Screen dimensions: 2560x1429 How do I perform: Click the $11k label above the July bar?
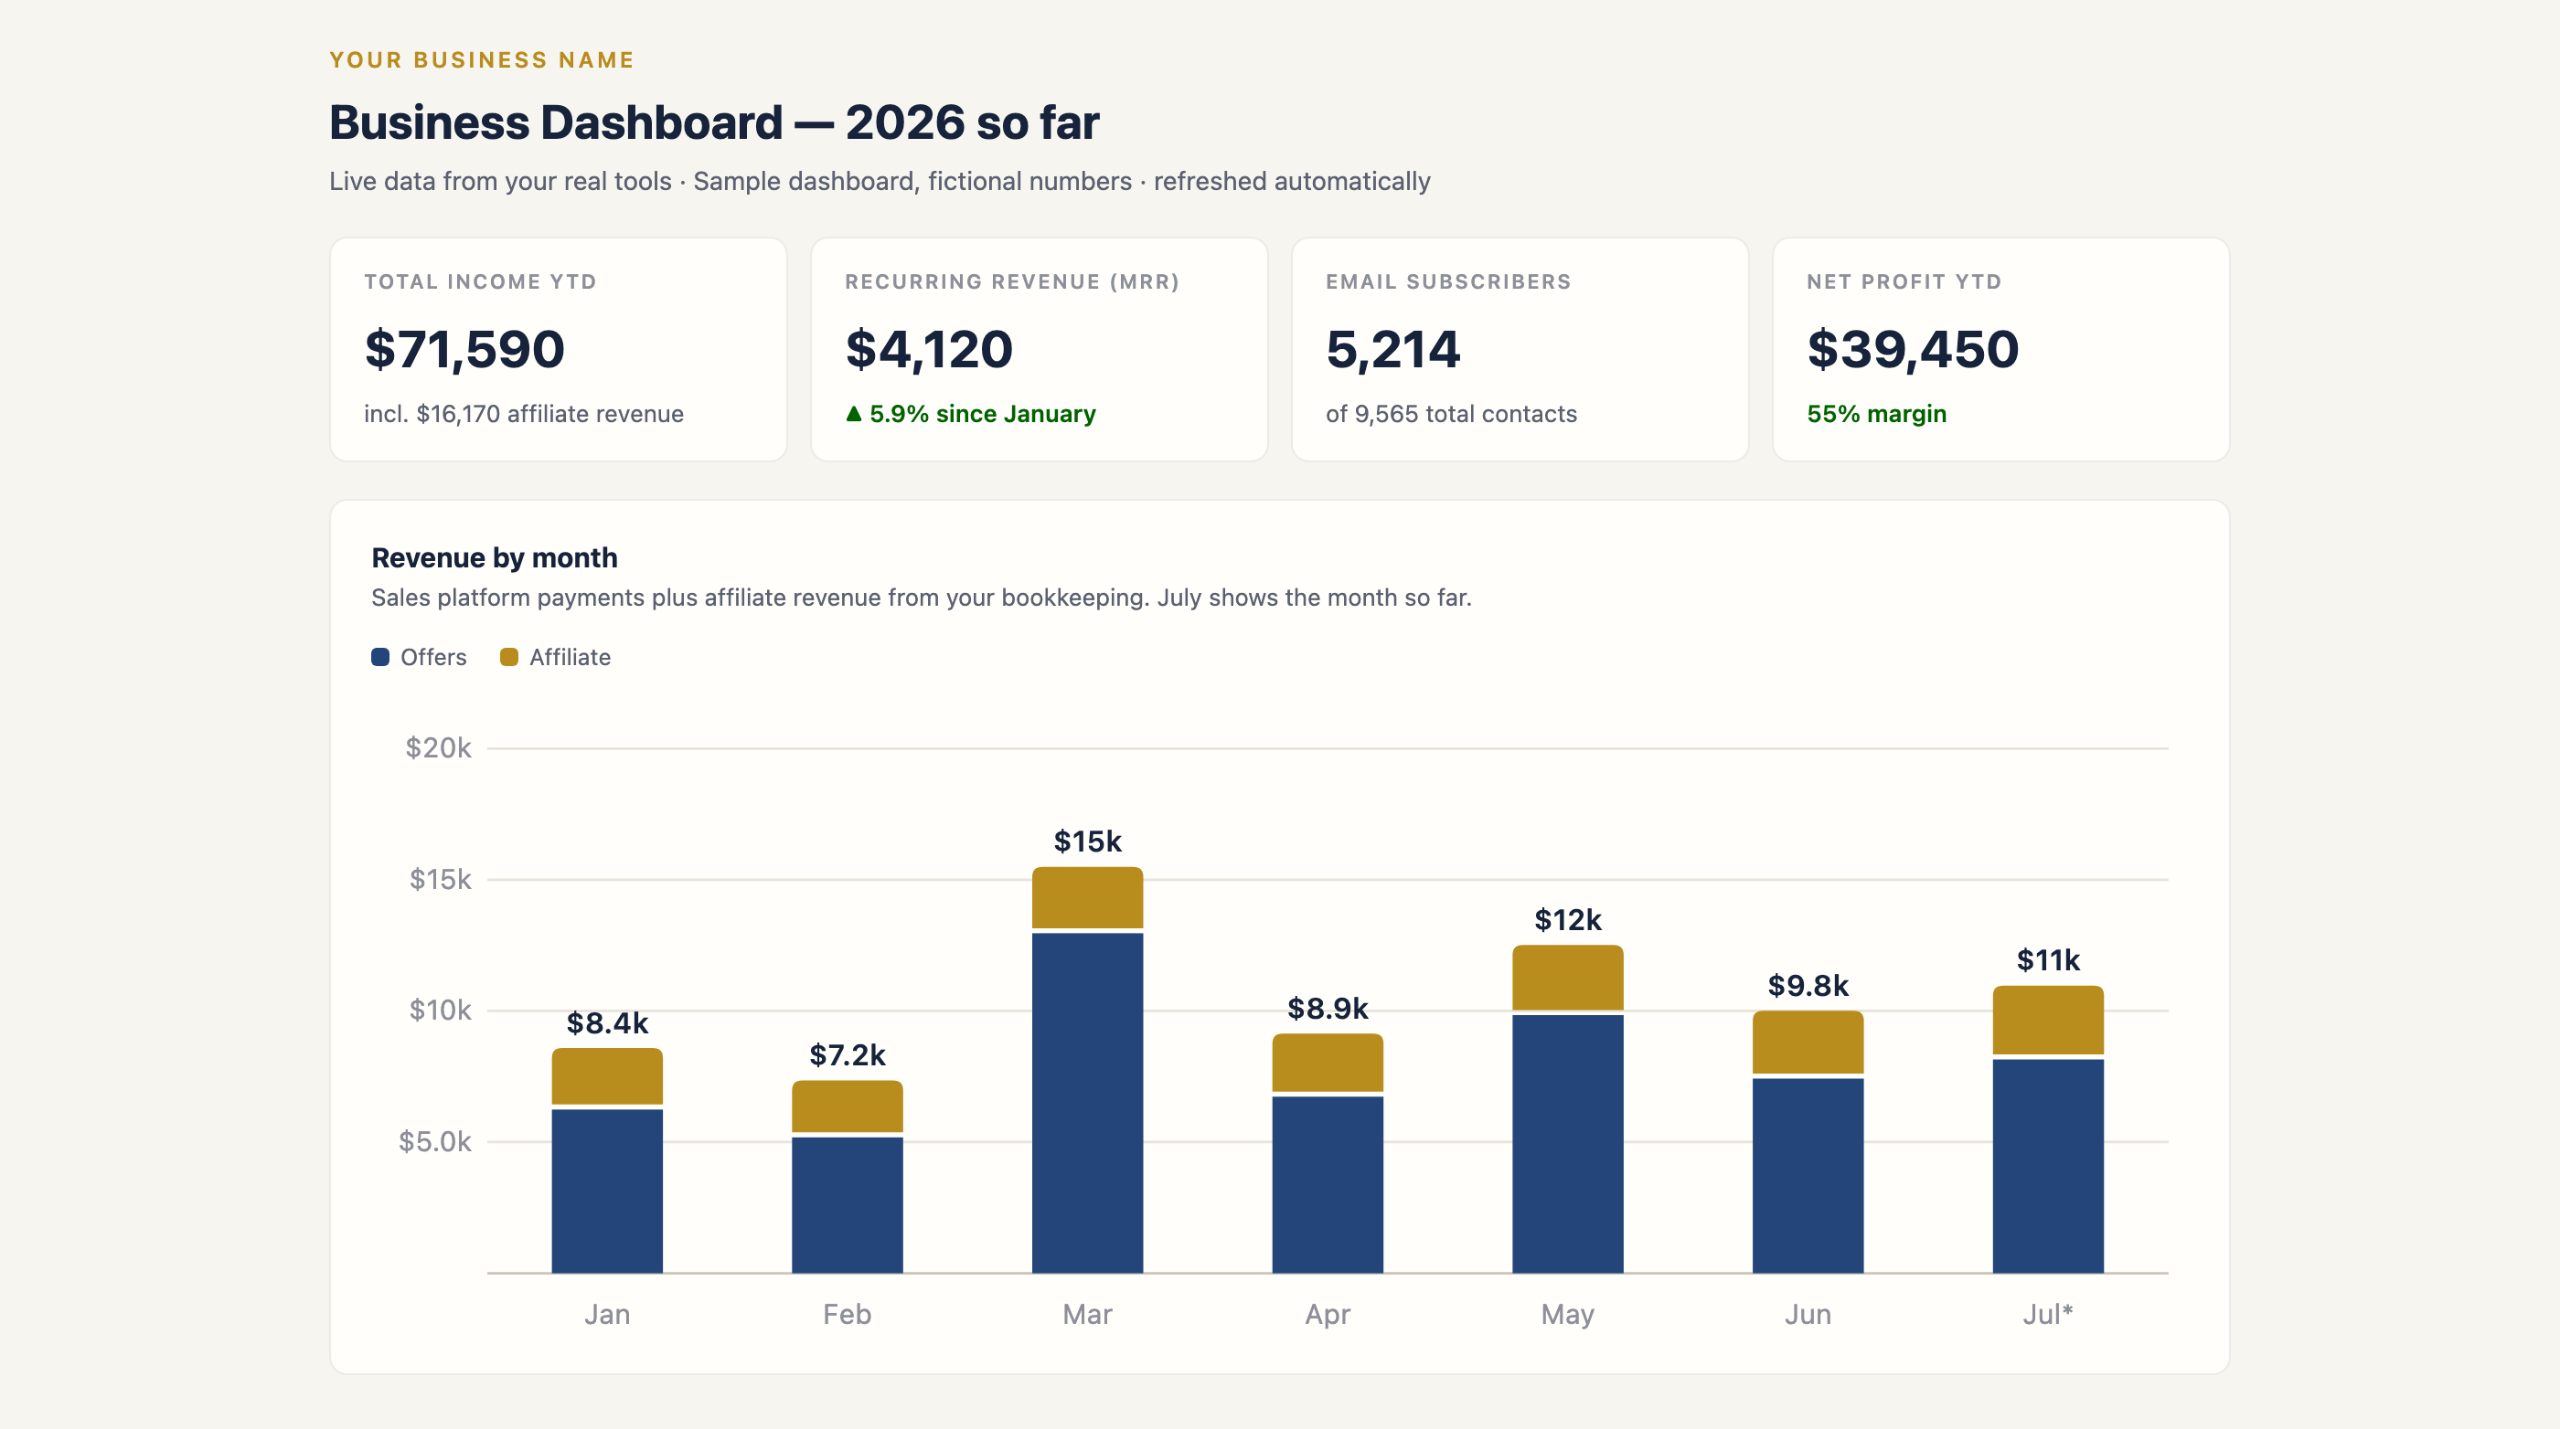[x=2047, y=960]
